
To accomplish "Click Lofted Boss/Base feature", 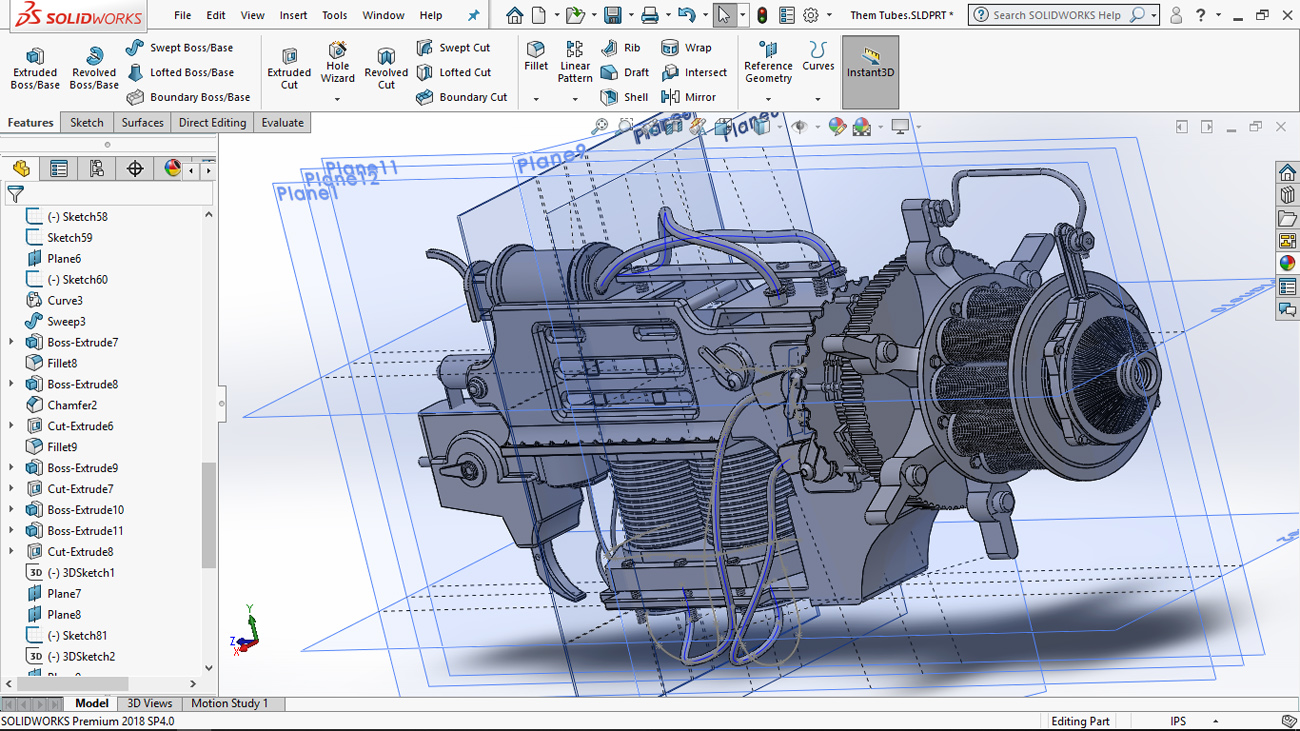I will tap(180, 73).
